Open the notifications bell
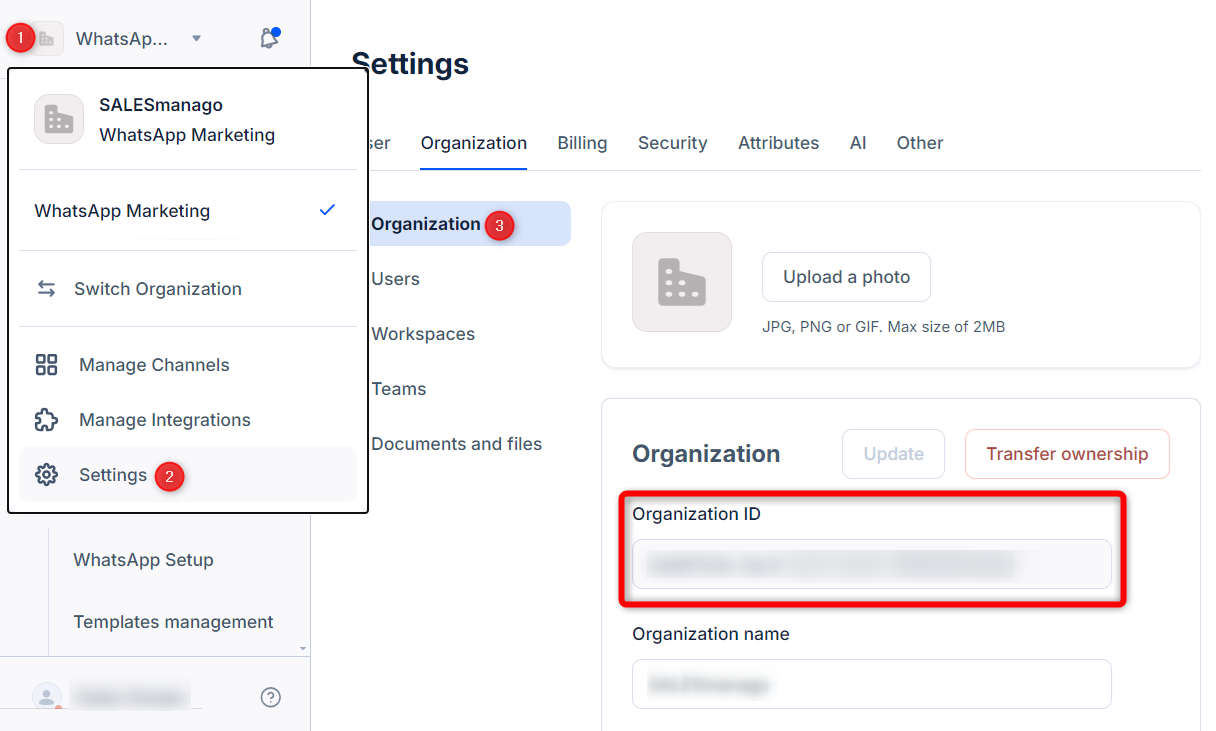The height and width of the screenshot is (731, 1216). pos(269,38)
